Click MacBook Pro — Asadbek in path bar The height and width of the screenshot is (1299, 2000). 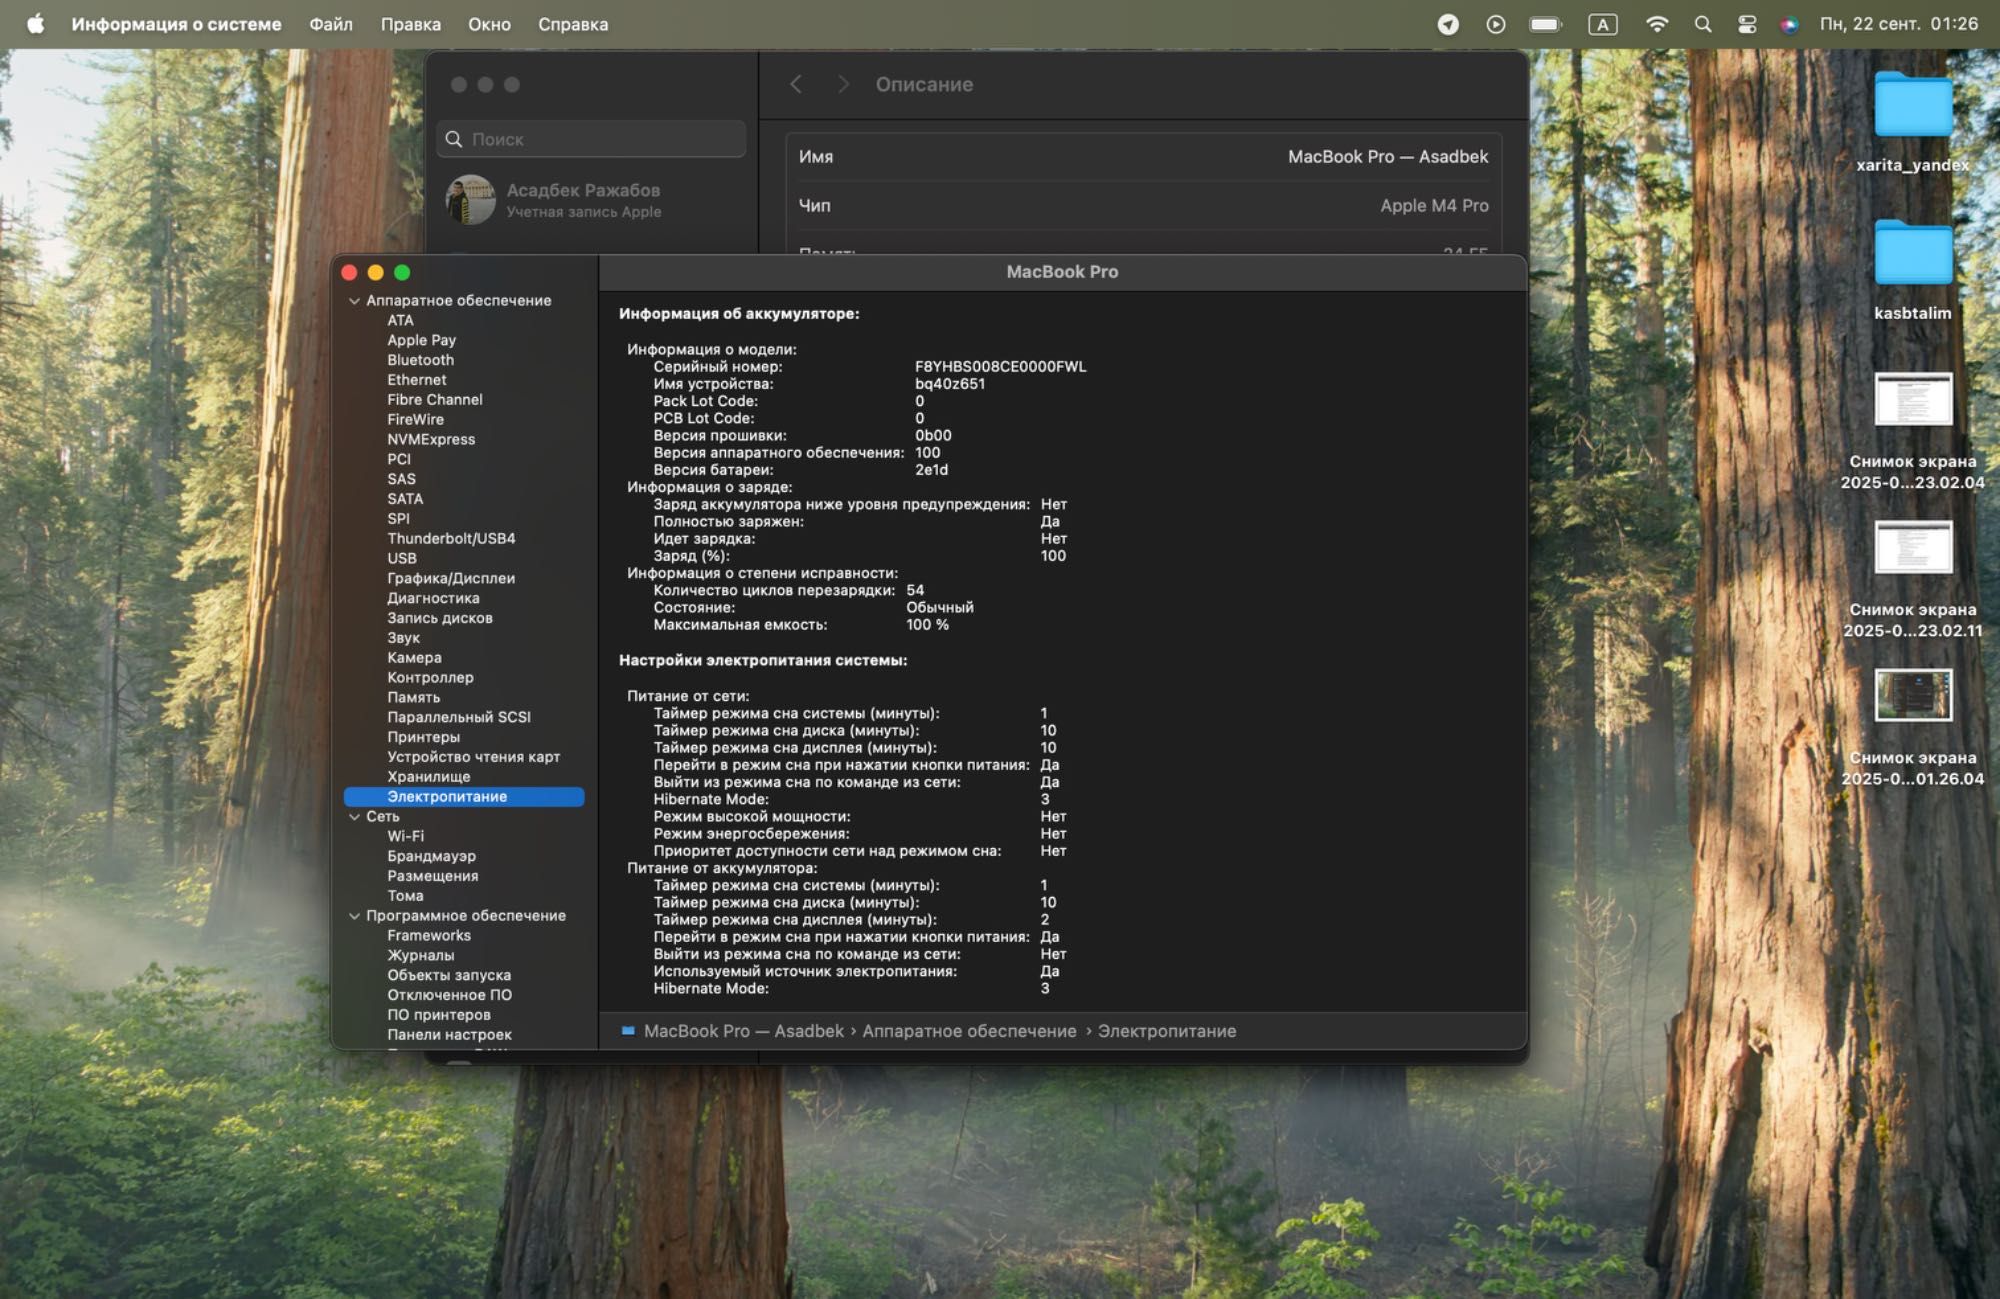(743, 1031)
